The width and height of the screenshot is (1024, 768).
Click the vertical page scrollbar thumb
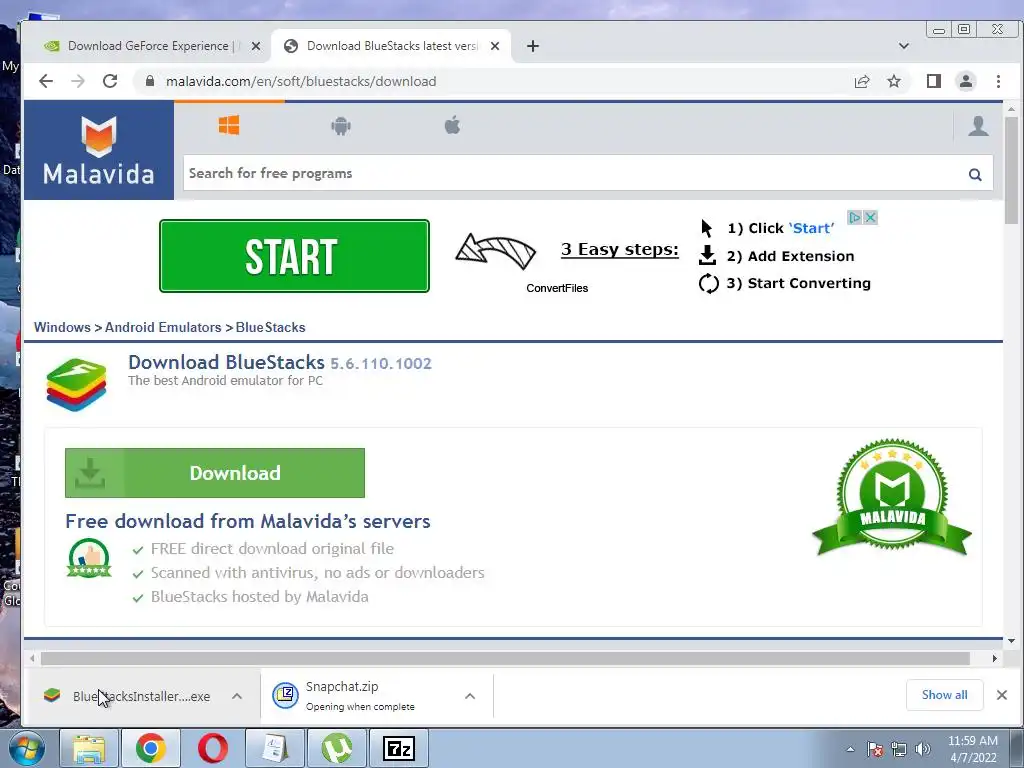point(1011,170)
